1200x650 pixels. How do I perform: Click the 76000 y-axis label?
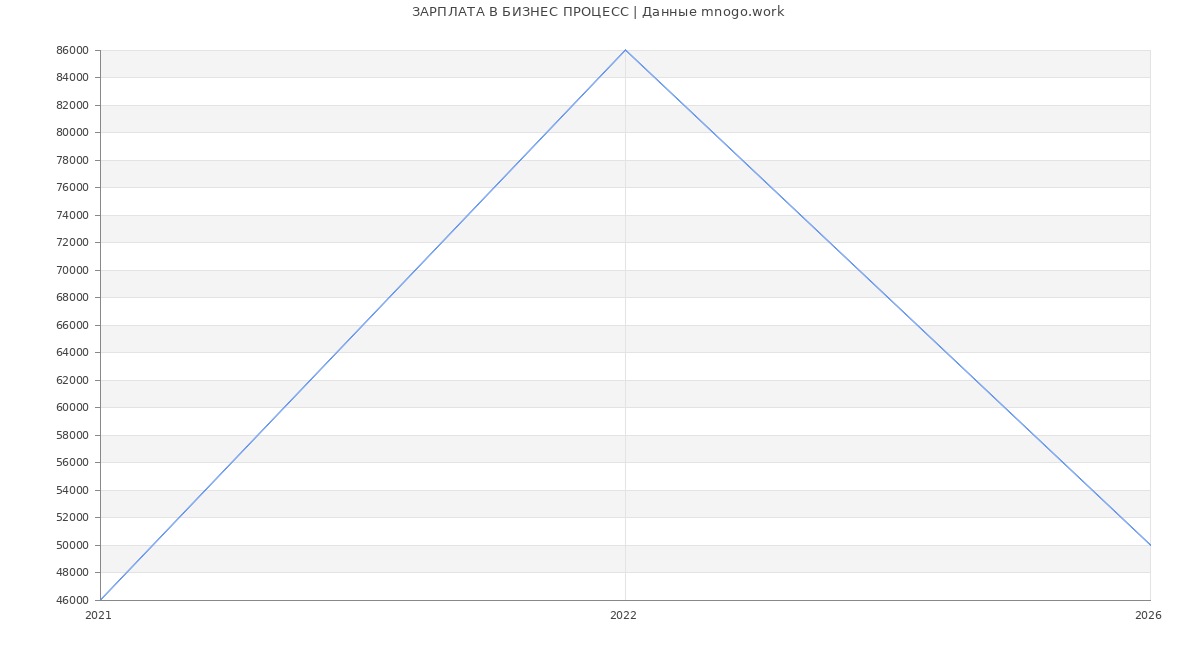click(73, 188)
